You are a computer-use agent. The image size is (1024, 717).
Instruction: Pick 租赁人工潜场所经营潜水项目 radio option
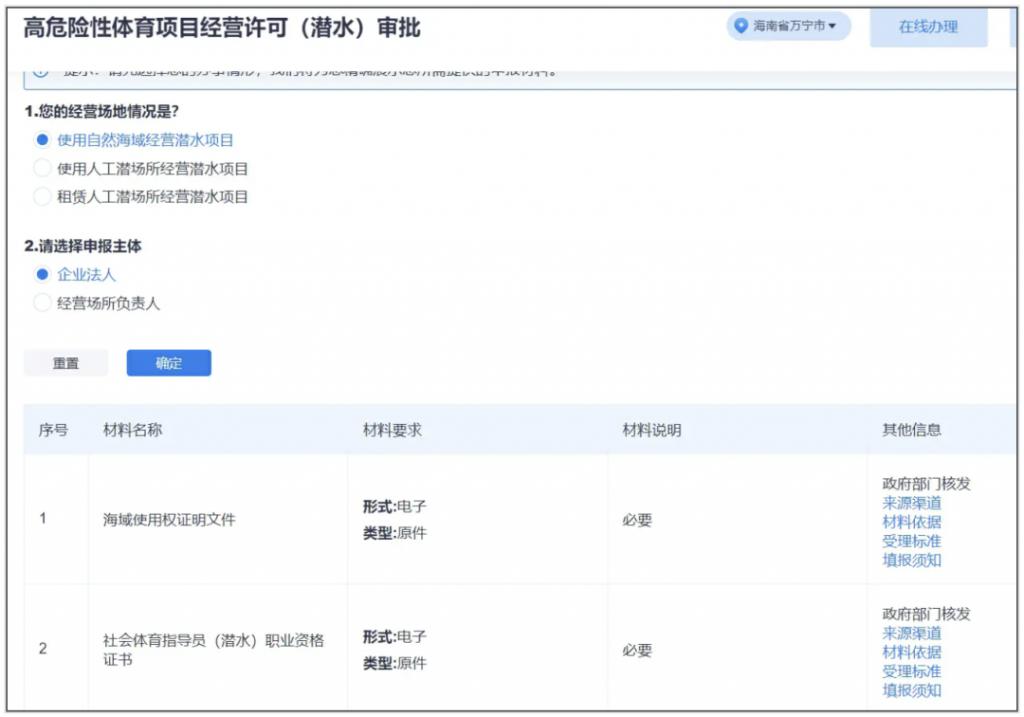[x=42, y=197]
